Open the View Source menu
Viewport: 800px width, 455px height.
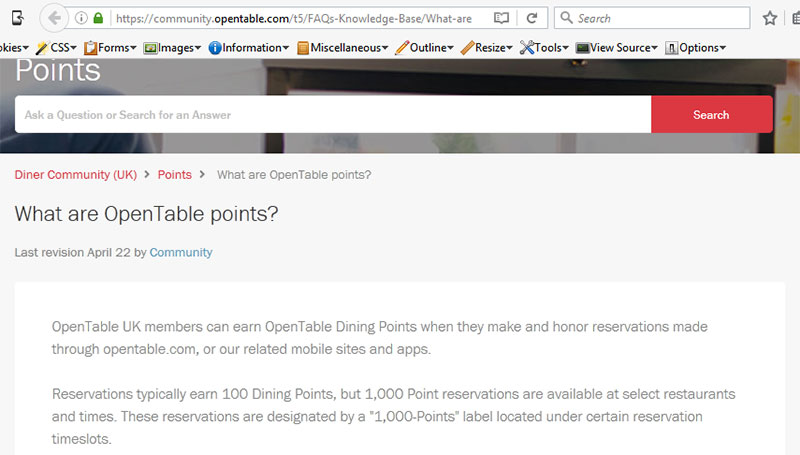pyautogui.click(x=624, y=48)
